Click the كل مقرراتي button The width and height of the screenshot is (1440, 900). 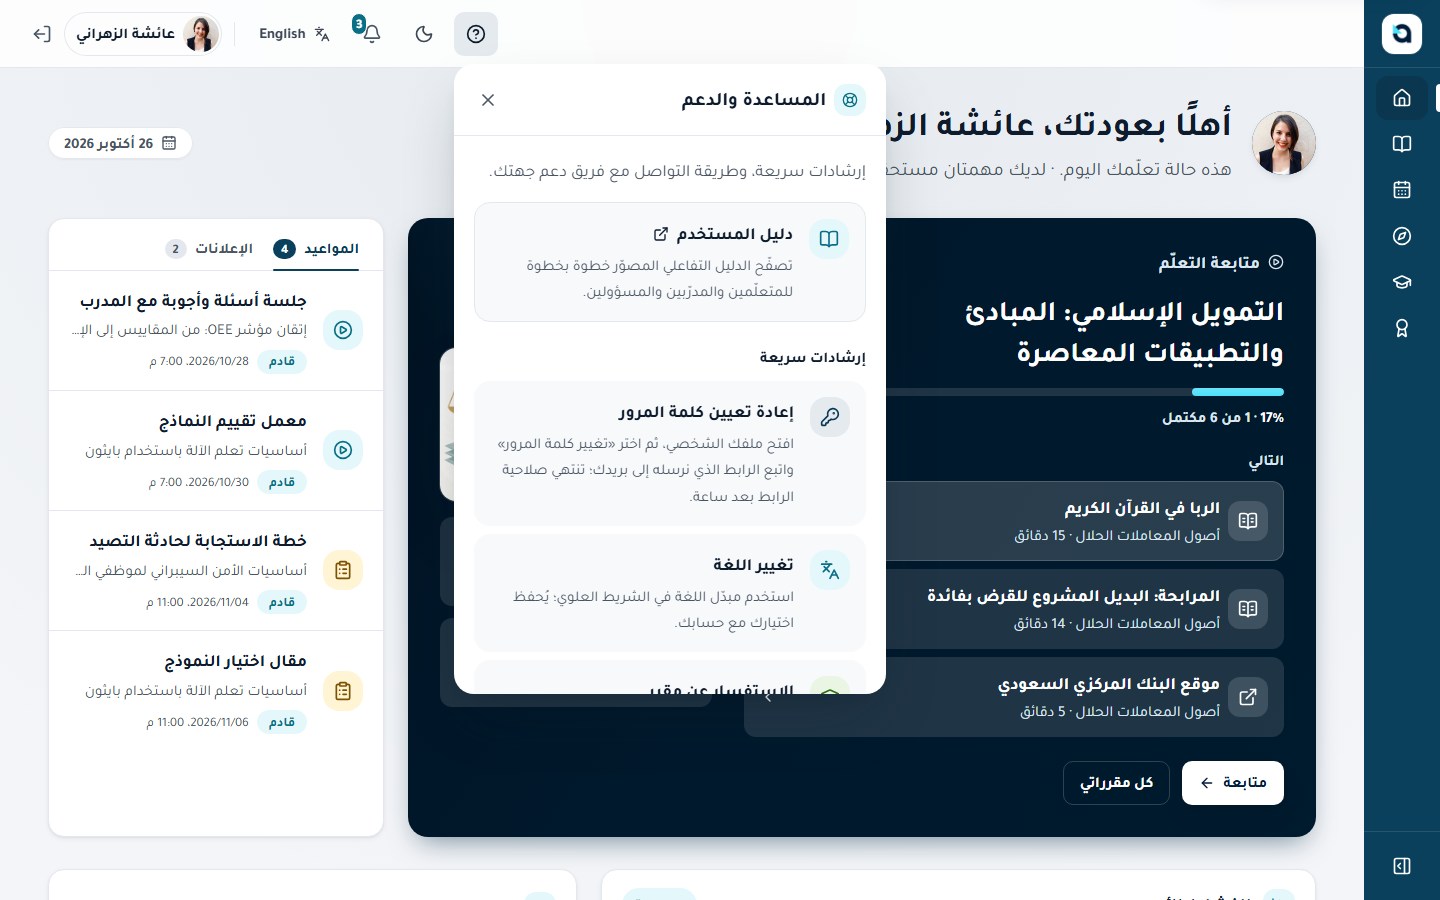click(x=1116, y=783)
